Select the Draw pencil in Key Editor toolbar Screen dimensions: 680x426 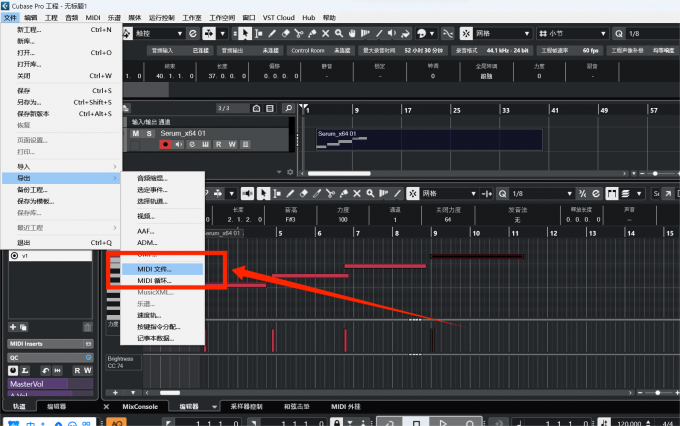(x=290, y=193)
